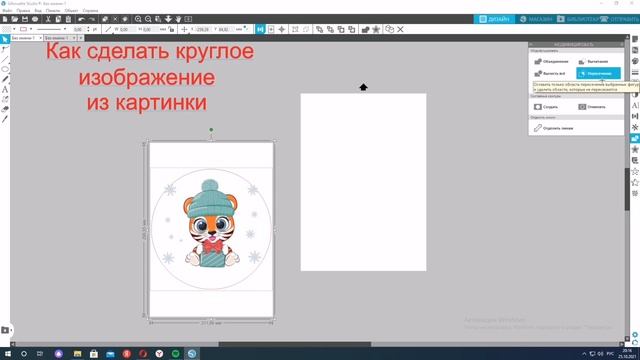Click the Fit to page icon
This screenshot has height=360, width=640.
pos(188,19)
